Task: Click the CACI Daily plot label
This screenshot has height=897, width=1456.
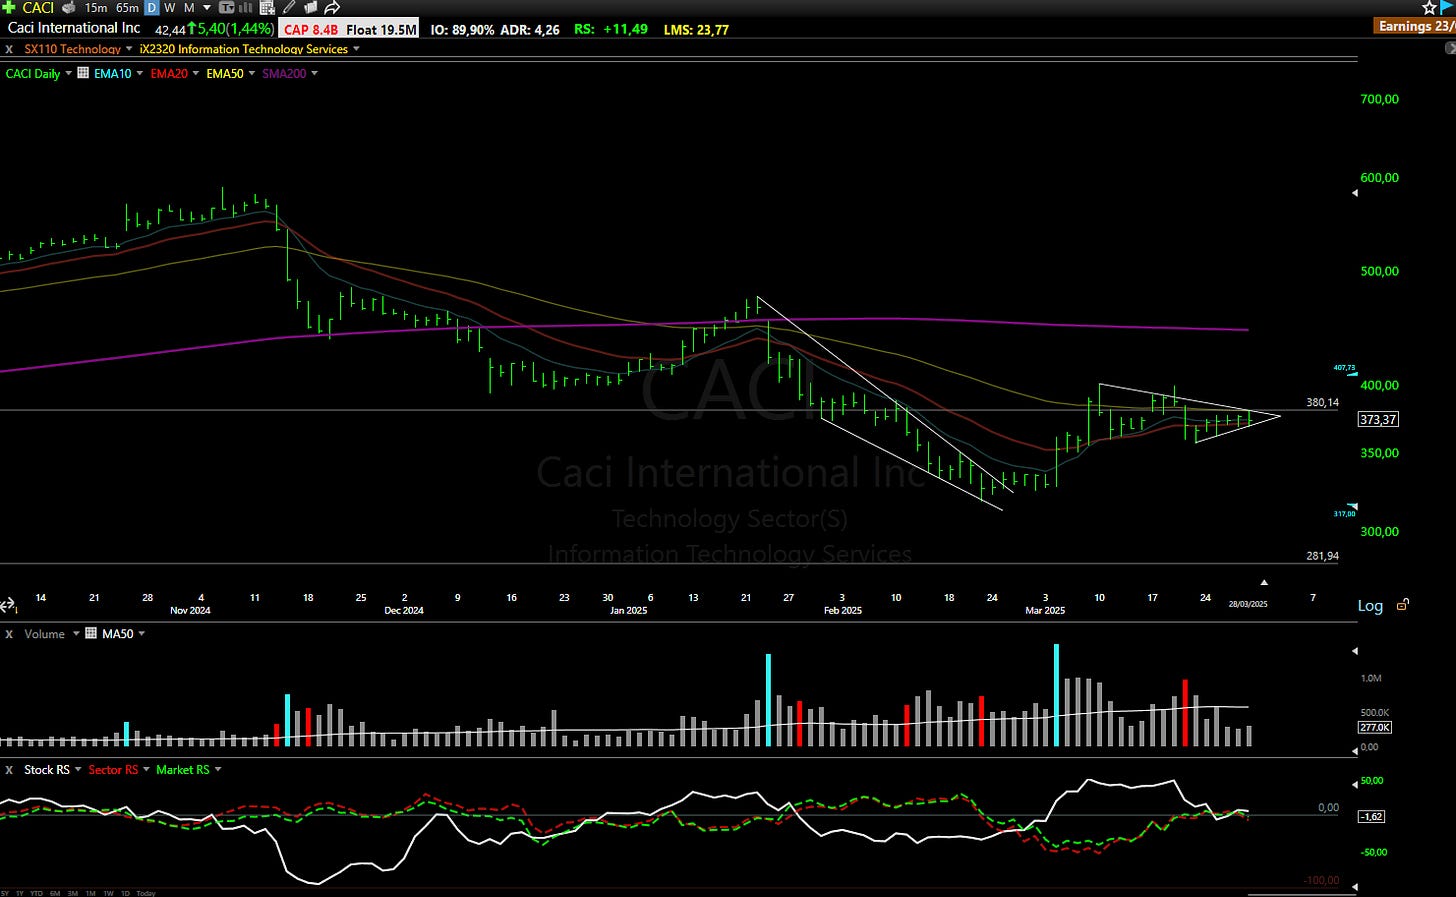Action: (x=33, y=73)
